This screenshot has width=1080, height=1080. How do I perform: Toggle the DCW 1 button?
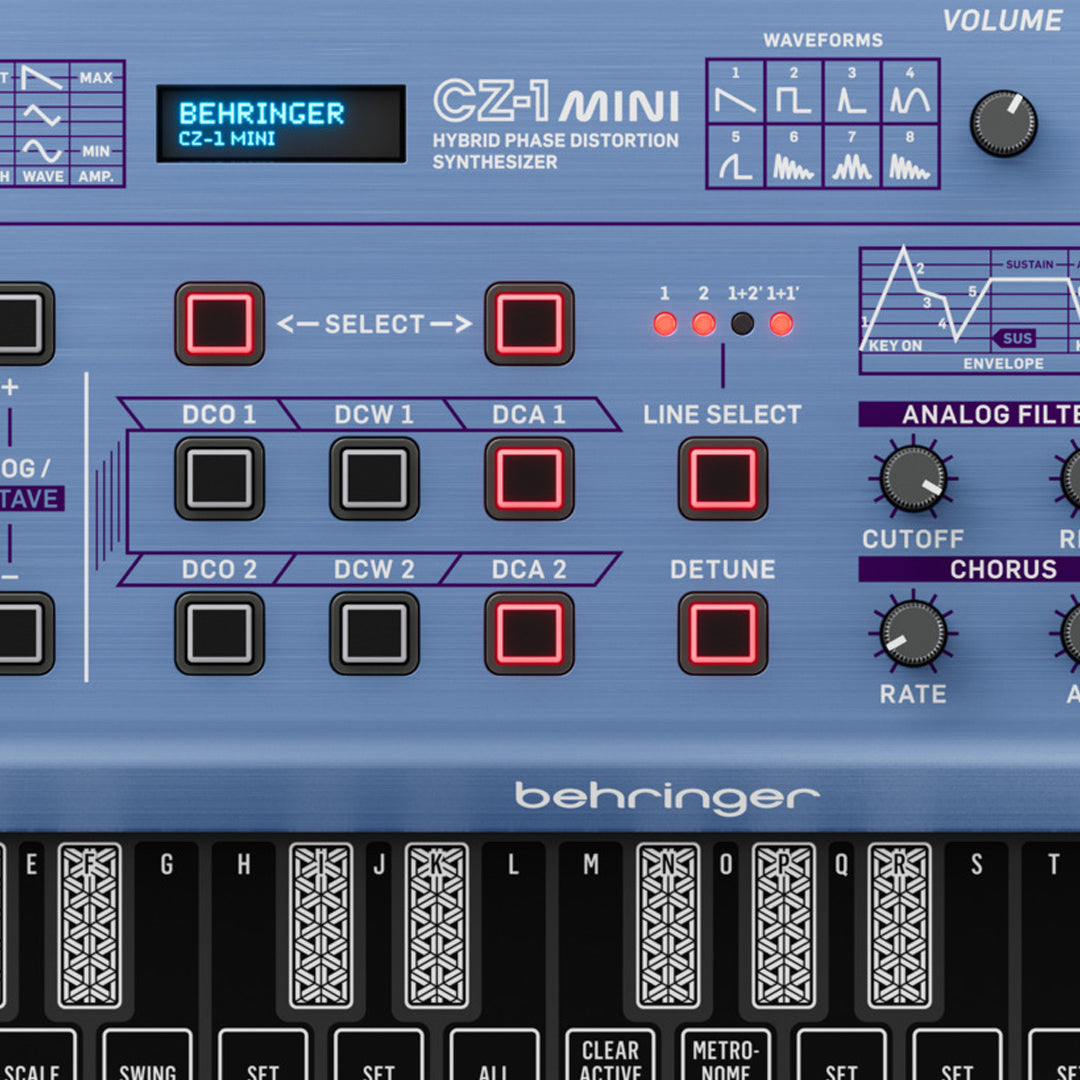[x=374, y=478]
